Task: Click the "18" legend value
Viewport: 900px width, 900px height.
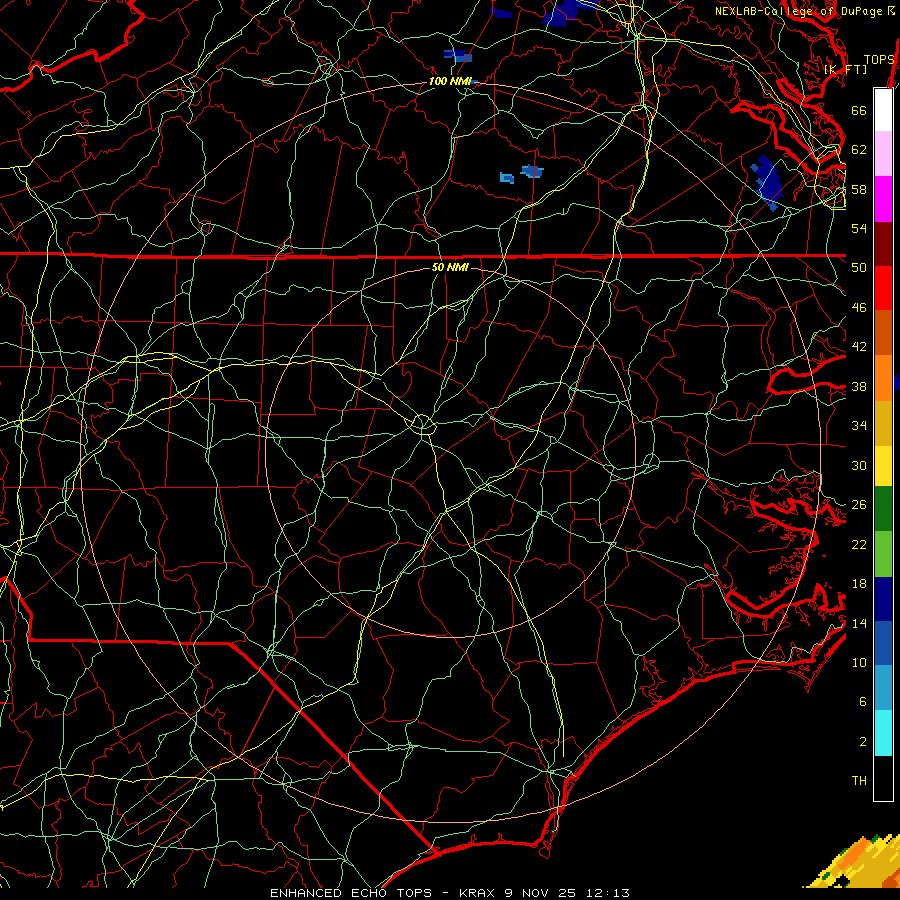Action: tap(859, 584)
